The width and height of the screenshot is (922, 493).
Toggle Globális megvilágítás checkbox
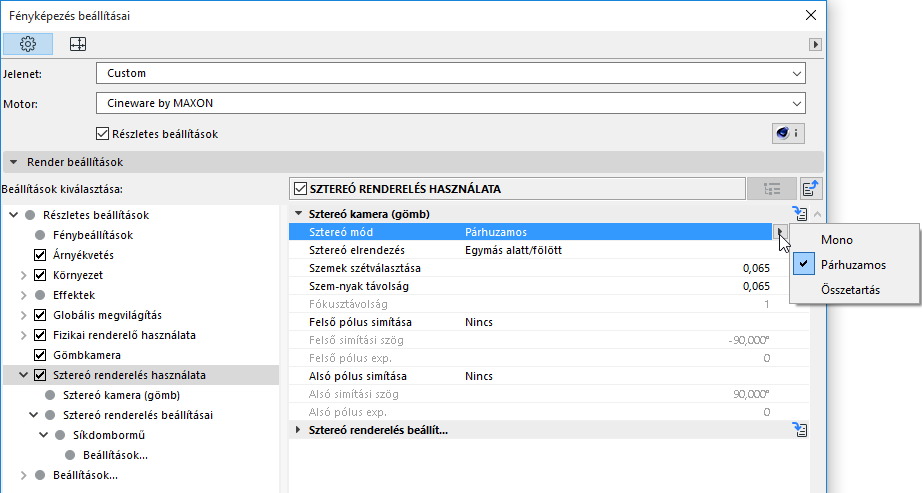40,315
